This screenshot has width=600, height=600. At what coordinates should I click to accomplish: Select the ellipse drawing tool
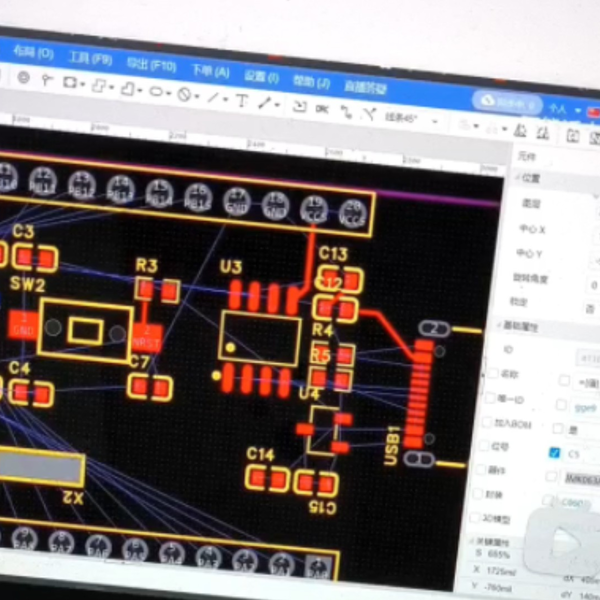pyautogui.click(x=156, y=91)
